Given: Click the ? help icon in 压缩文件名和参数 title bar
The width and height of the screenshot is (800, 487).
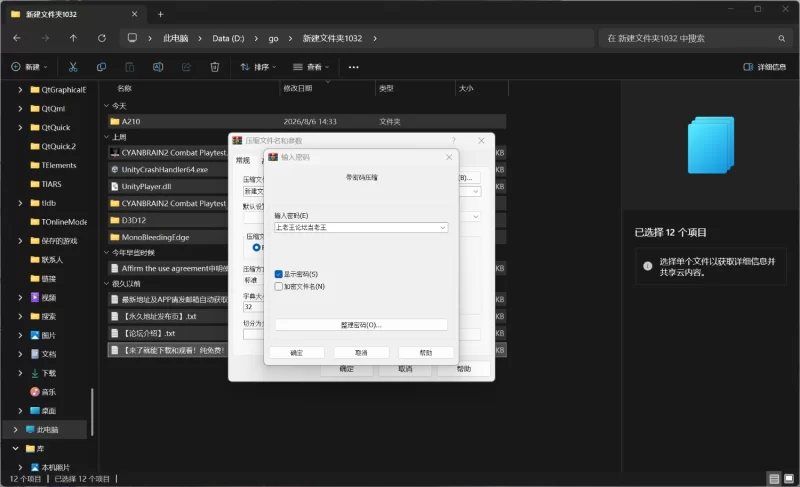Looking at the screenshot, I should 454,140.
